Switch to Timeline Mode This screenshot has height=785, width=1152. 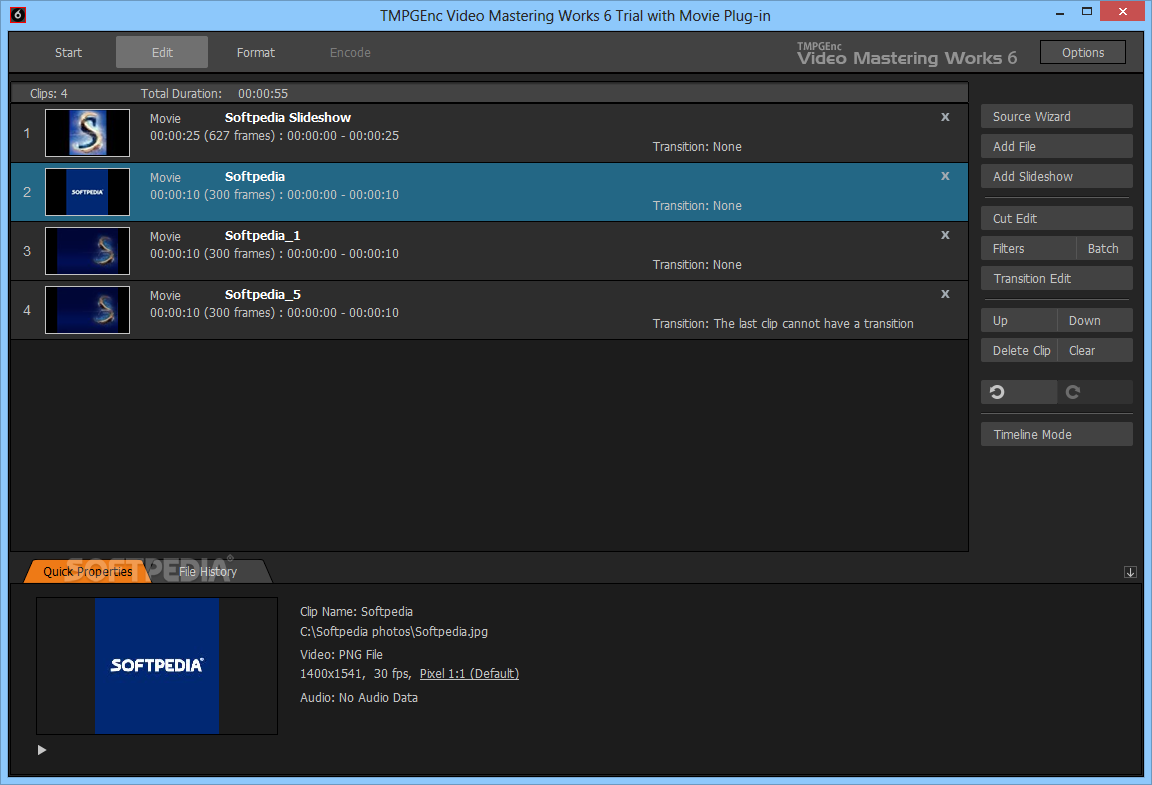click(1056, 434)
